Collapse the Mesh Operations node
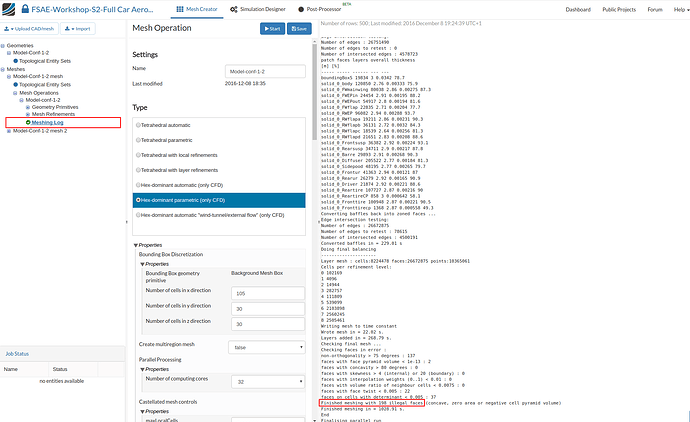This screenshot has height=422, width=690. click(x=15, y=93)
